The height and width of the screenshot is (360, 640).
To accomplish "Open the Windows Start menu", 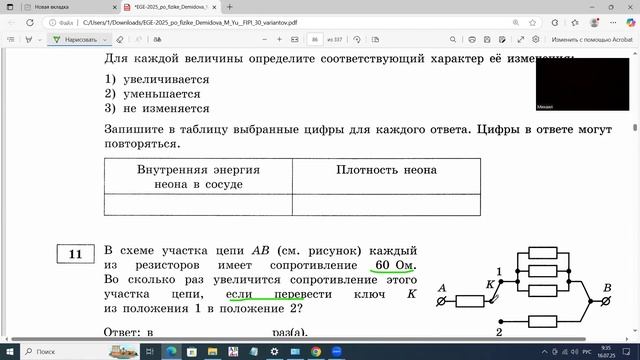I will (9, 351).
